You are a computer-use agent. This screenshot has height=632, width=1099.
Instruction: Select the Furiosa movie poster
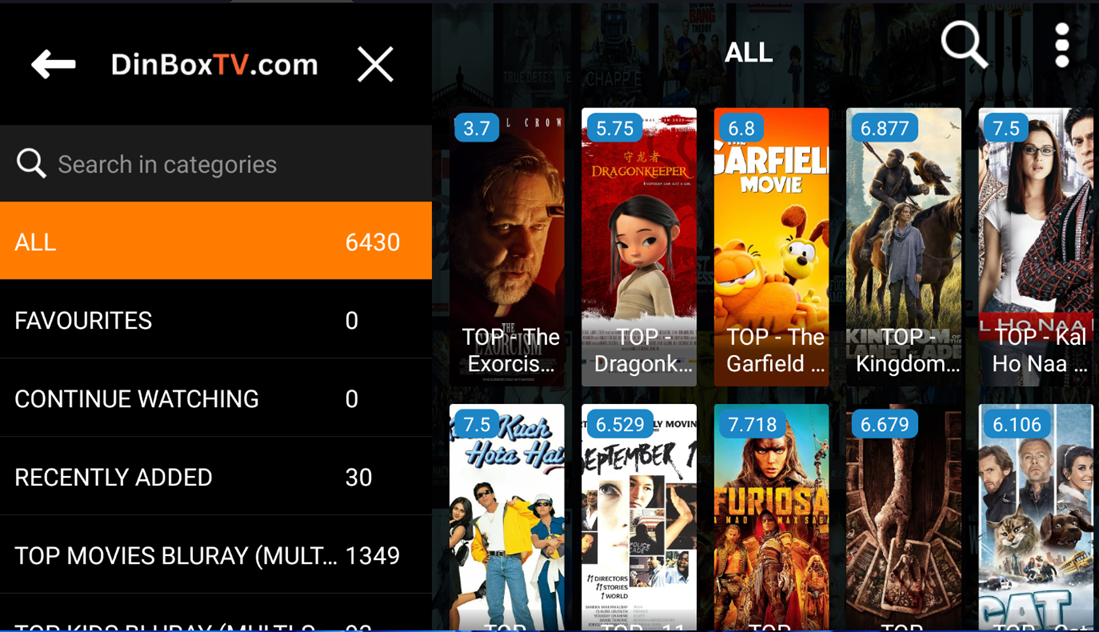pyautogui.click(x=771, y=517)
